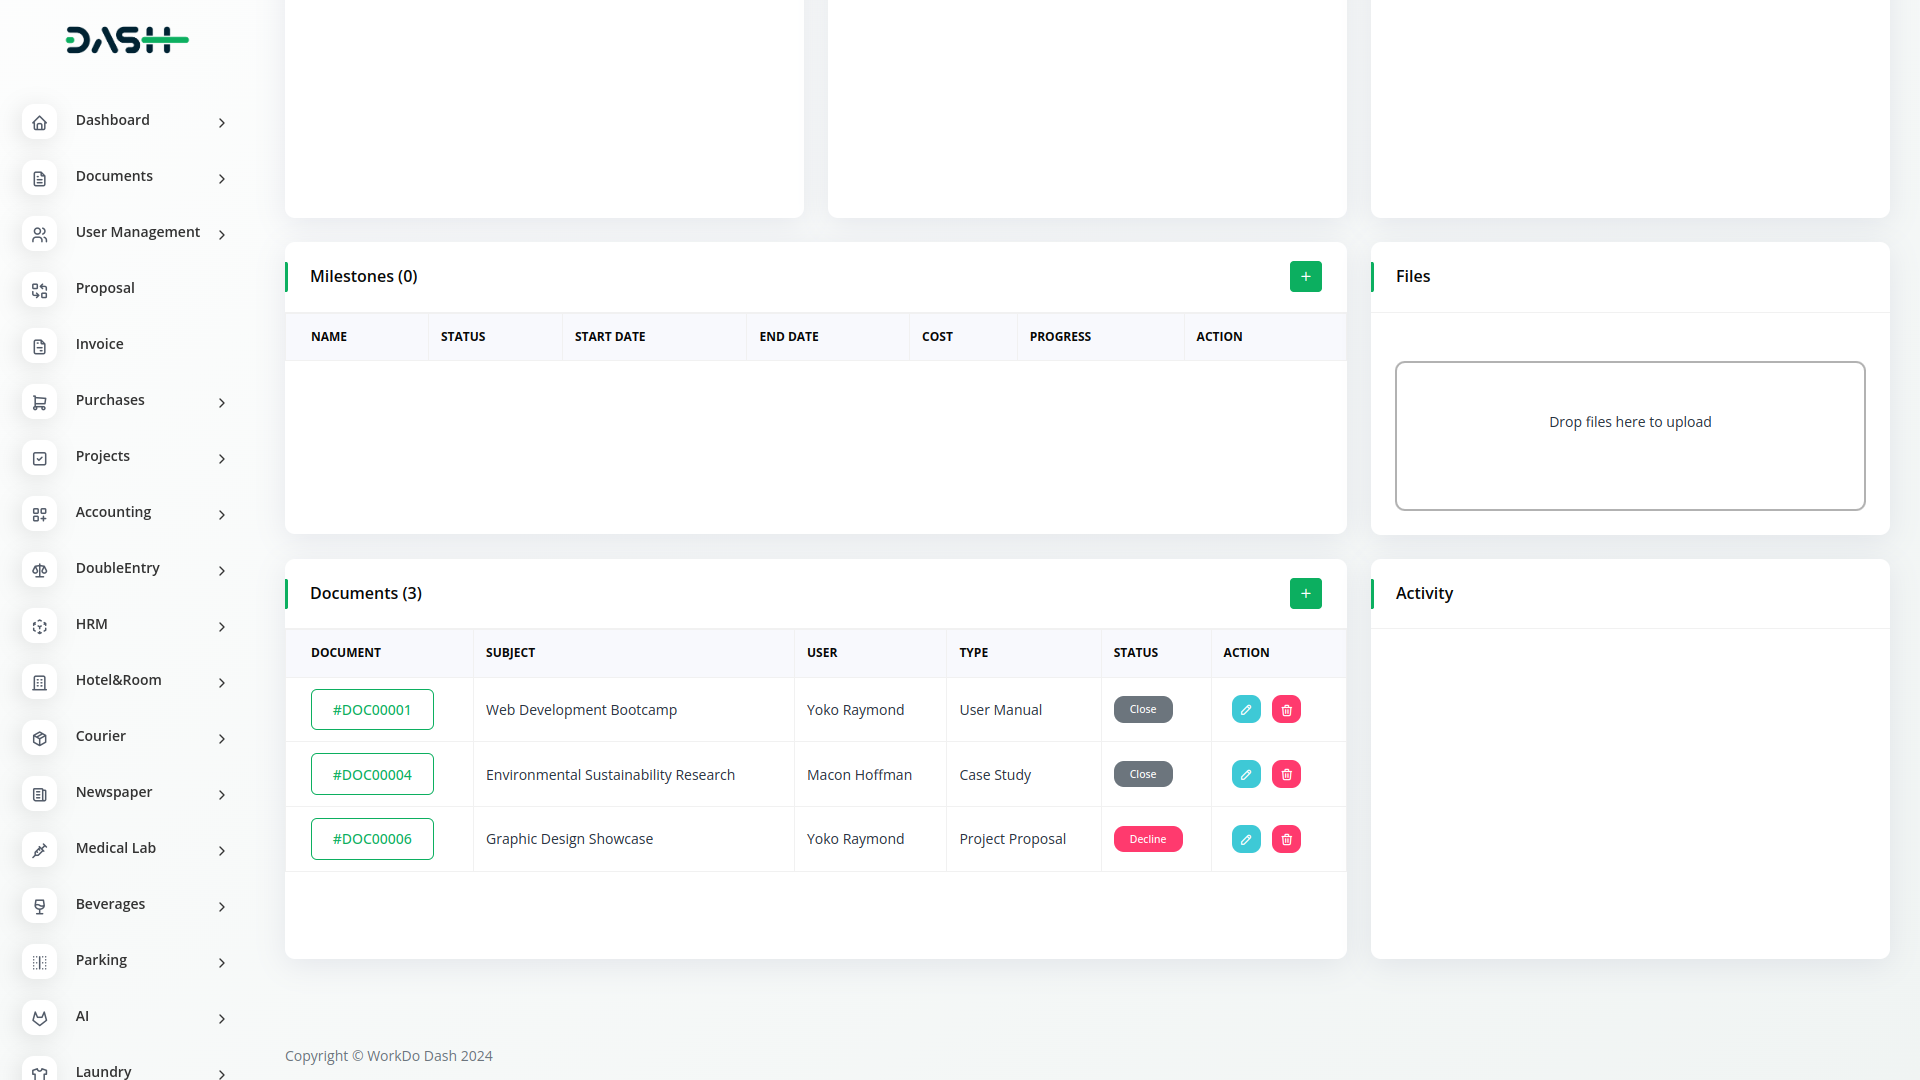
Task: Click the edit icon for #DOC00004
Action: pos(1246,775)
